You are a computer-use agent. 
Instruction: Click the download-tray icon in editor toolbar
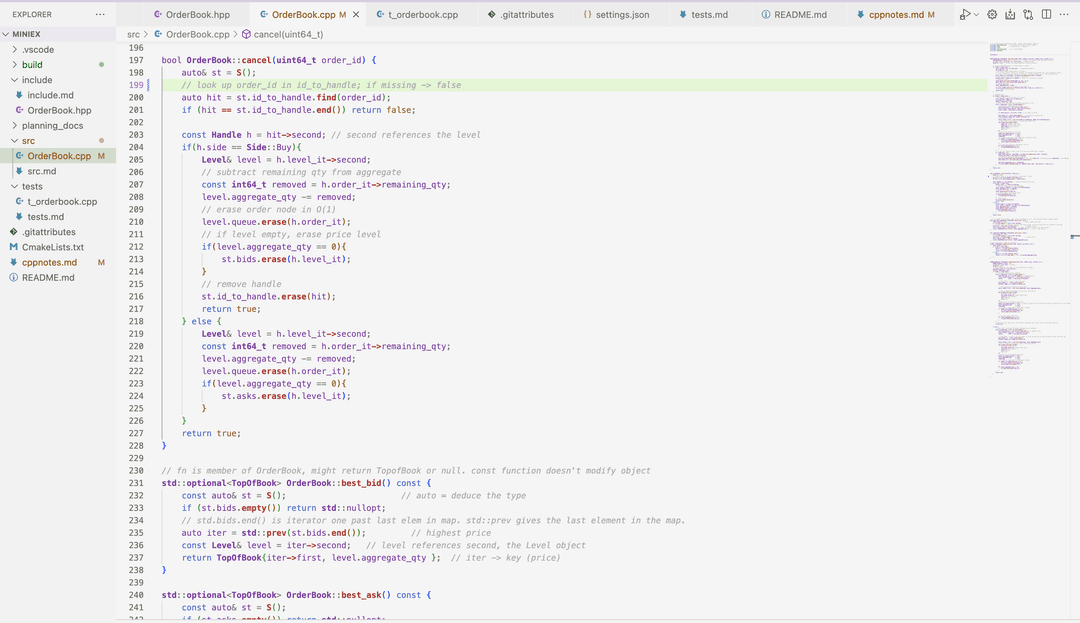1010,15
